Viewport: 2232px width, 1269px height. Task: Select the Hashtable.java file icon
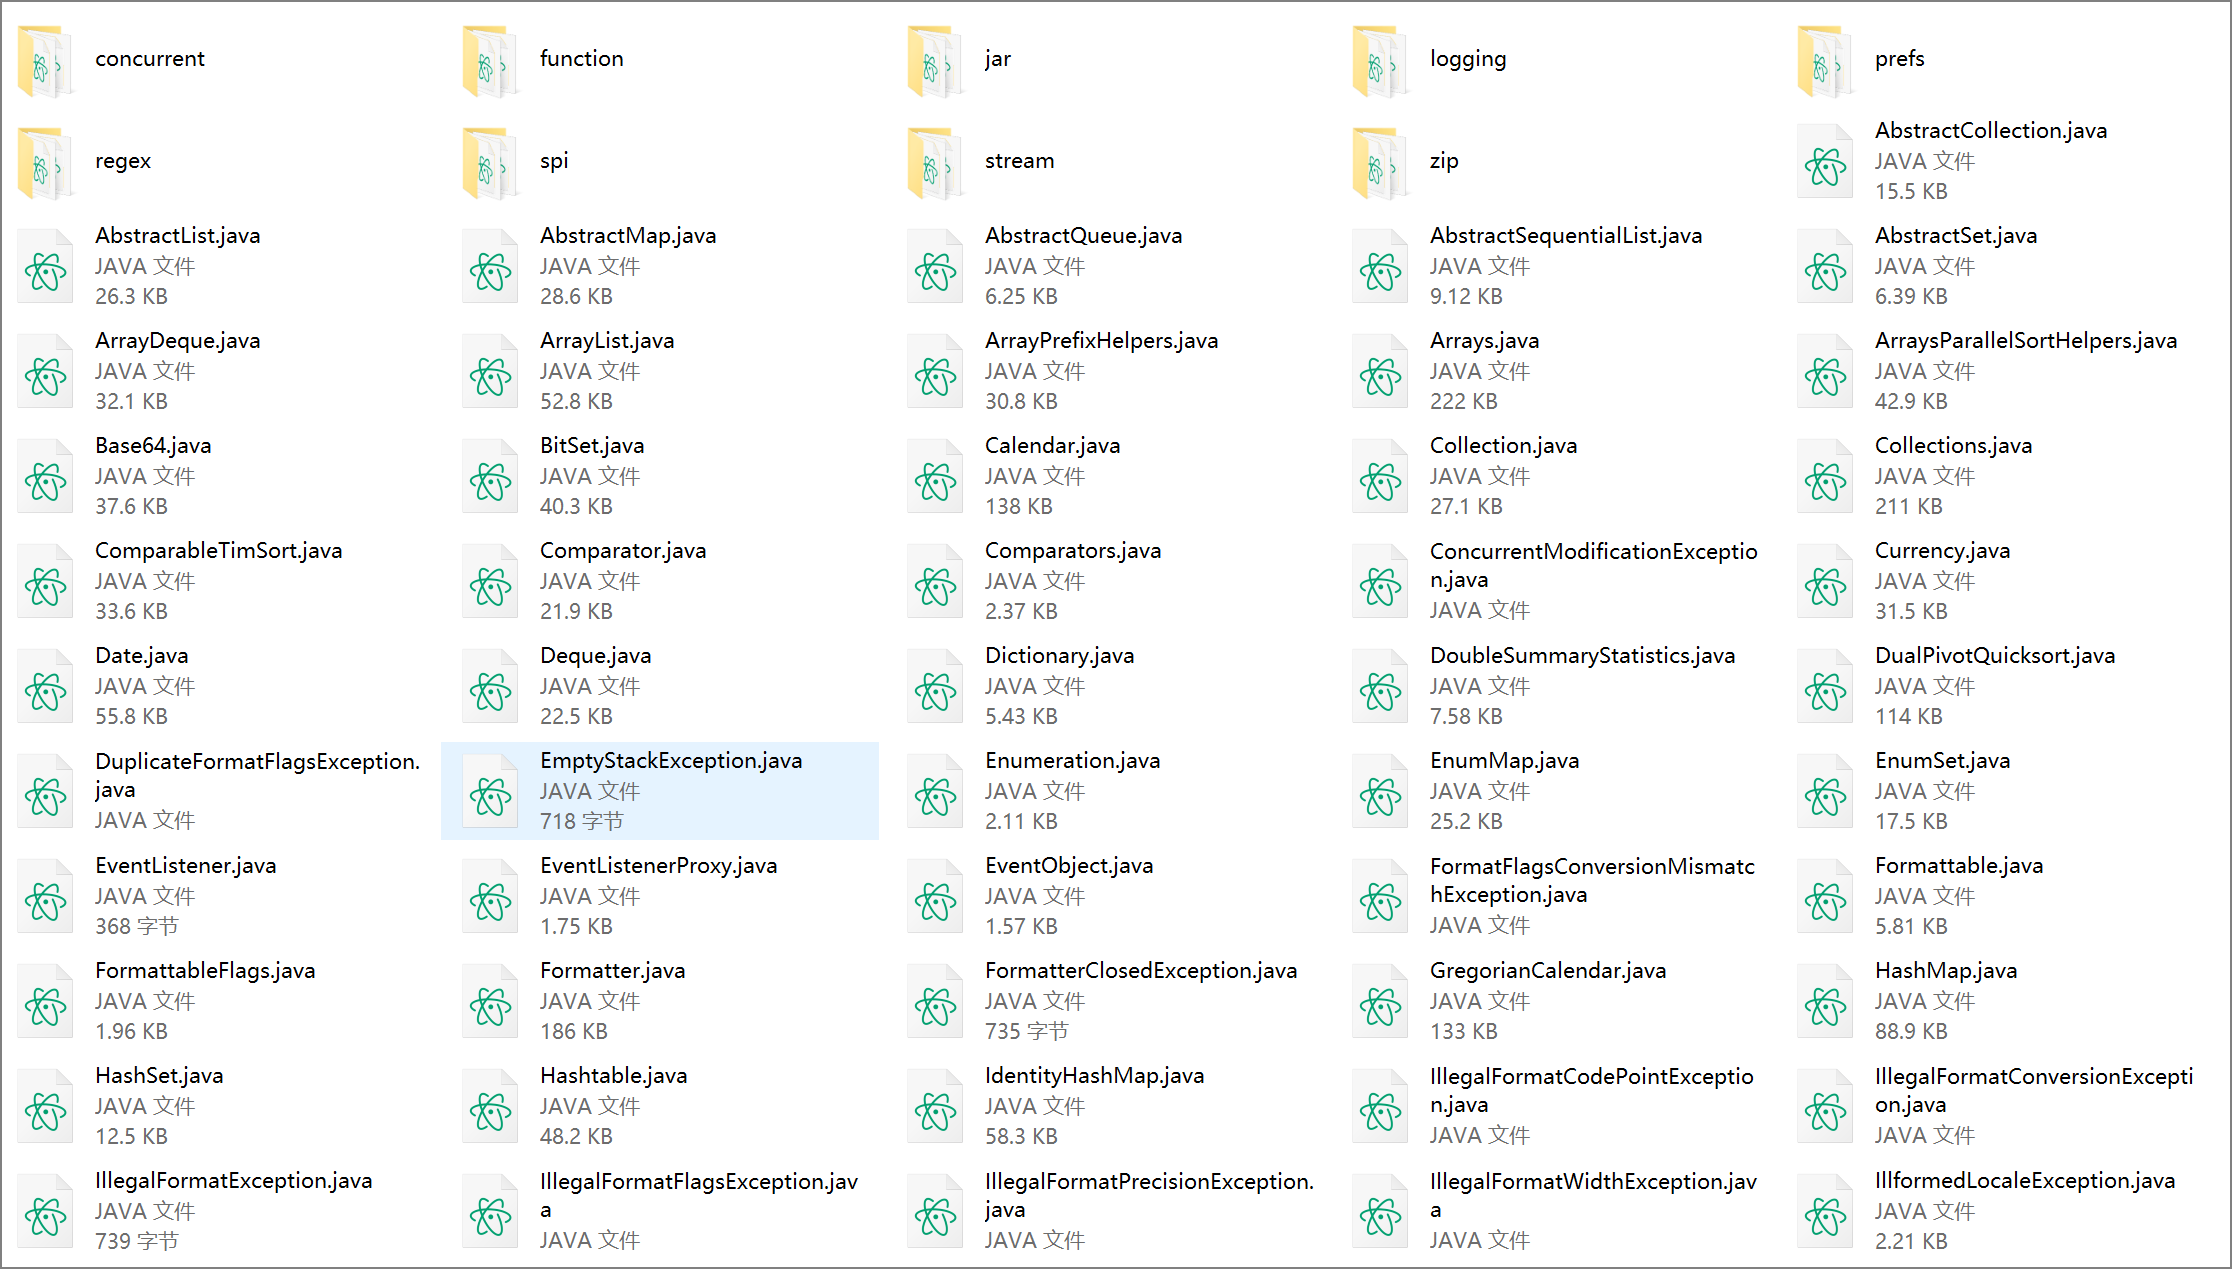[491, 1106]
